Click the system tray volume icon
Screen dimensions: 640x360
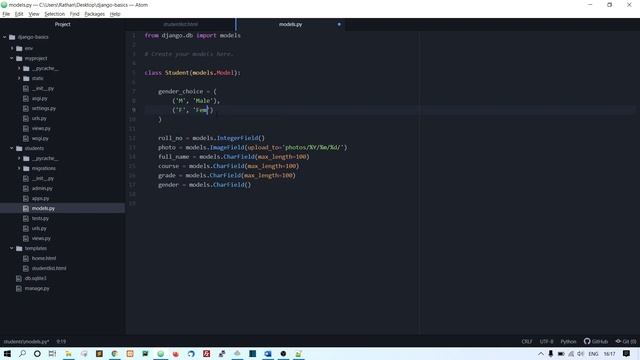pos(581,353)
